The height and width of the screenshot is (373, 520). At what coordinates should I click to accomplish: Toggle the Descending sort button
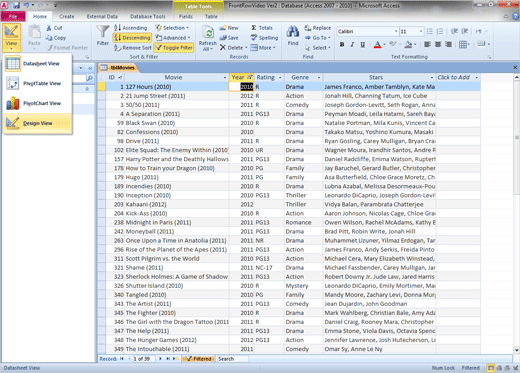point(132,38)
